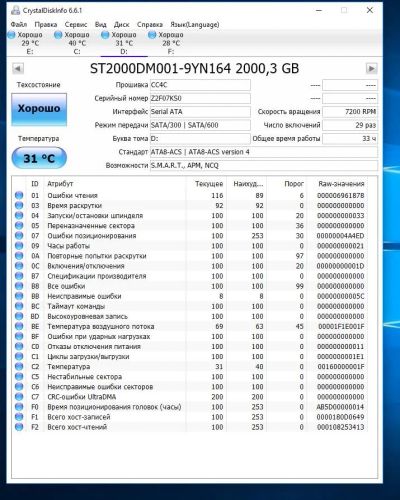Minimize the CrystalDiskInfo window

point(319,10)
